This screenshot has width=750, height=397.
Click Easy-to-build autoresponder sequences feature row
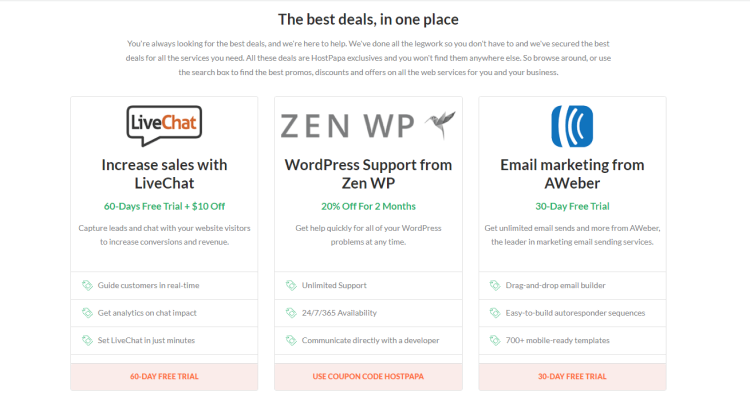[x=572, y=313]
